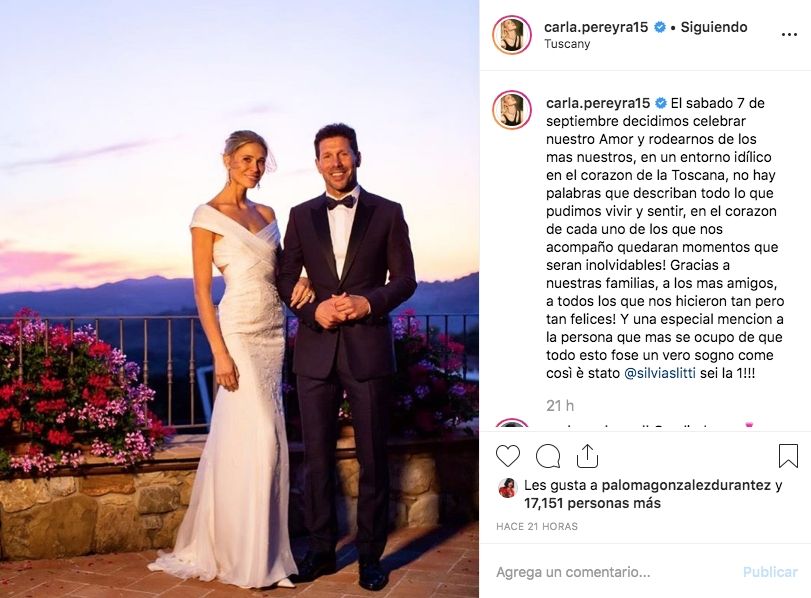Viewport: 811px width, 598px height.
Task: Open the Tuscany location link
Action: [567, 44]
